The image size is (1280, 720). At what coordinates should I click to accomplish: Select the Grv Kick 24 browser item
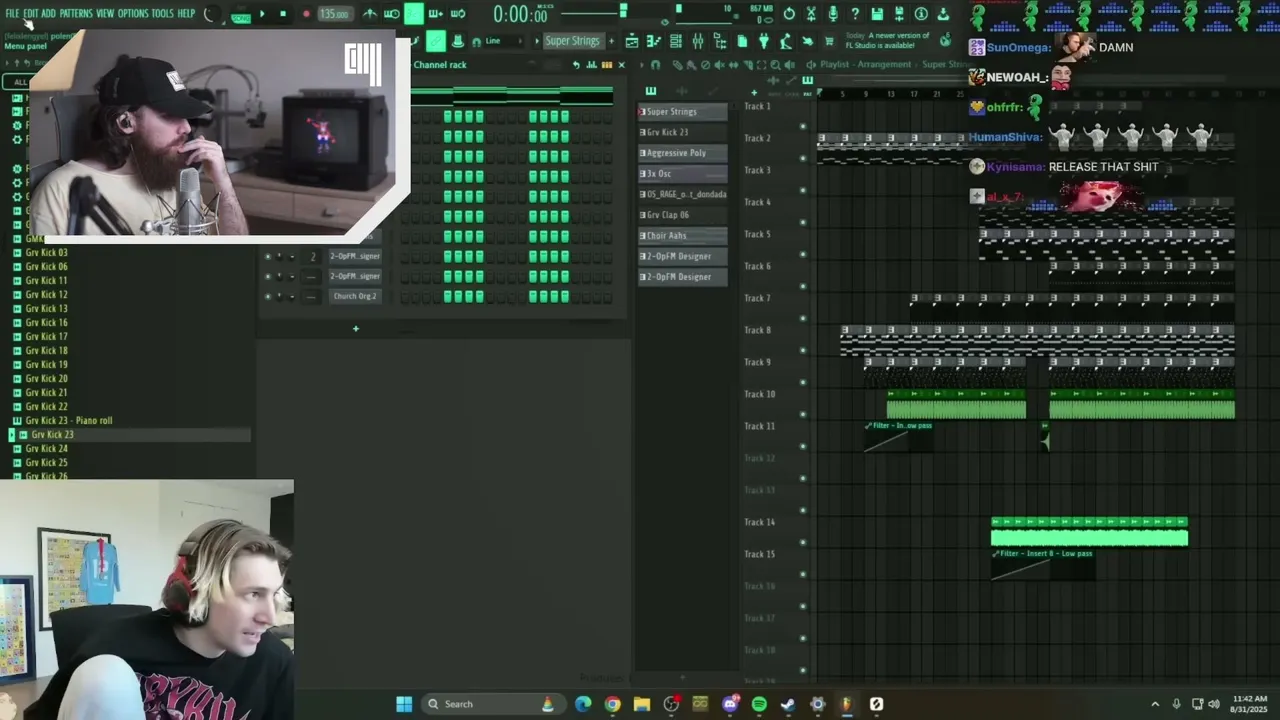[46, 449]
